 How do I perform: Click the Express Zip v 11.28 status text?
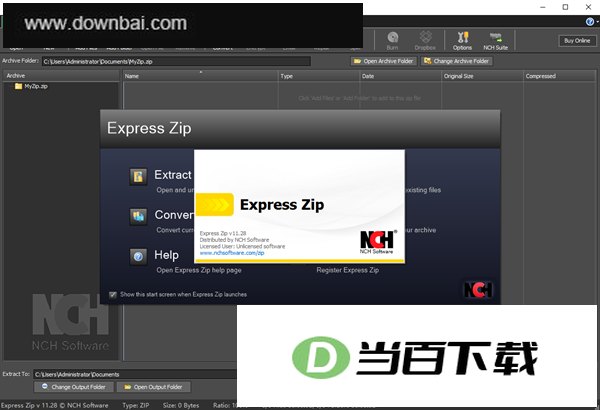pyautogui.click(x=55, y=405)
